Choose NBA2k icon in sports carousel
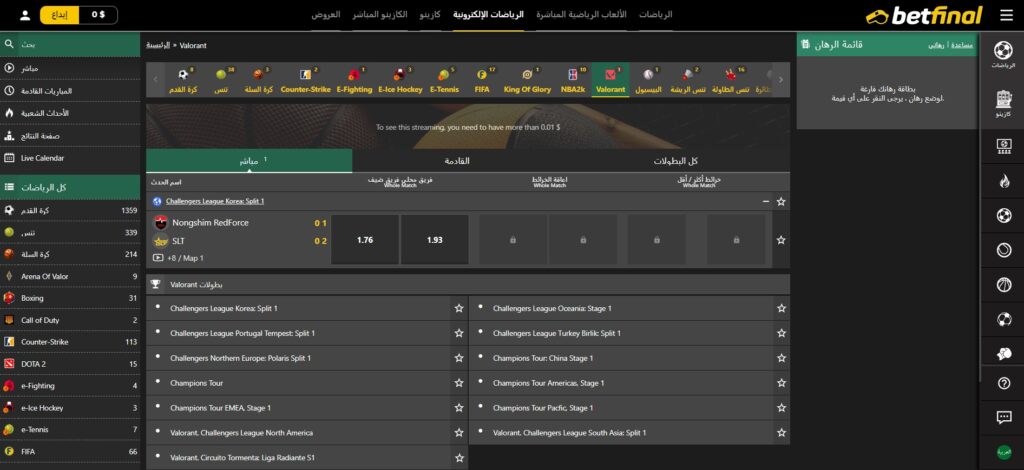 point(573,80)
